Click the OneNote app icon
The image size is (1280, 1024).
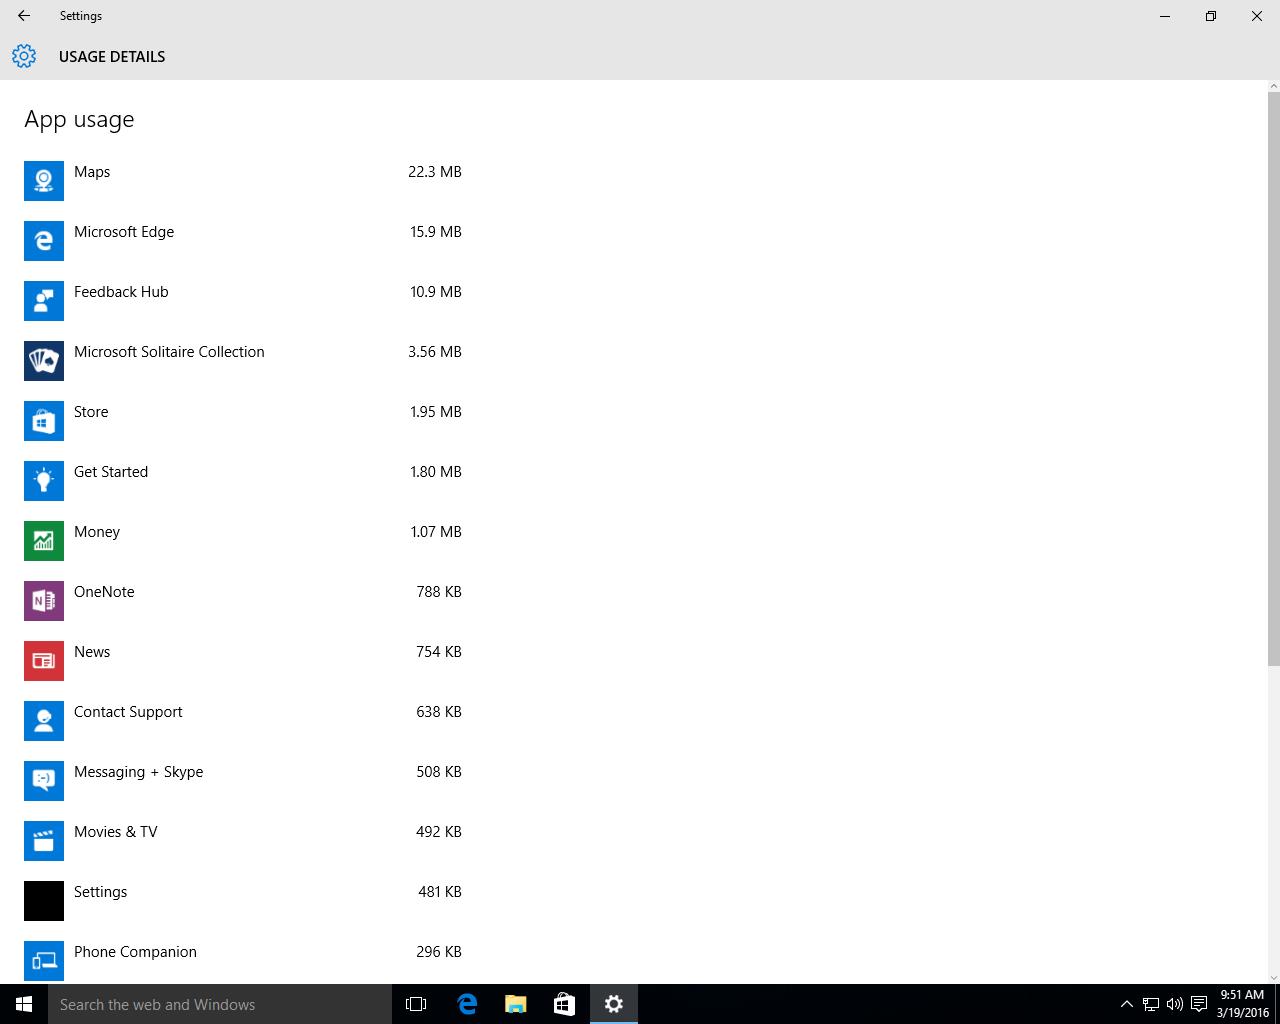(x=44, y=600)
